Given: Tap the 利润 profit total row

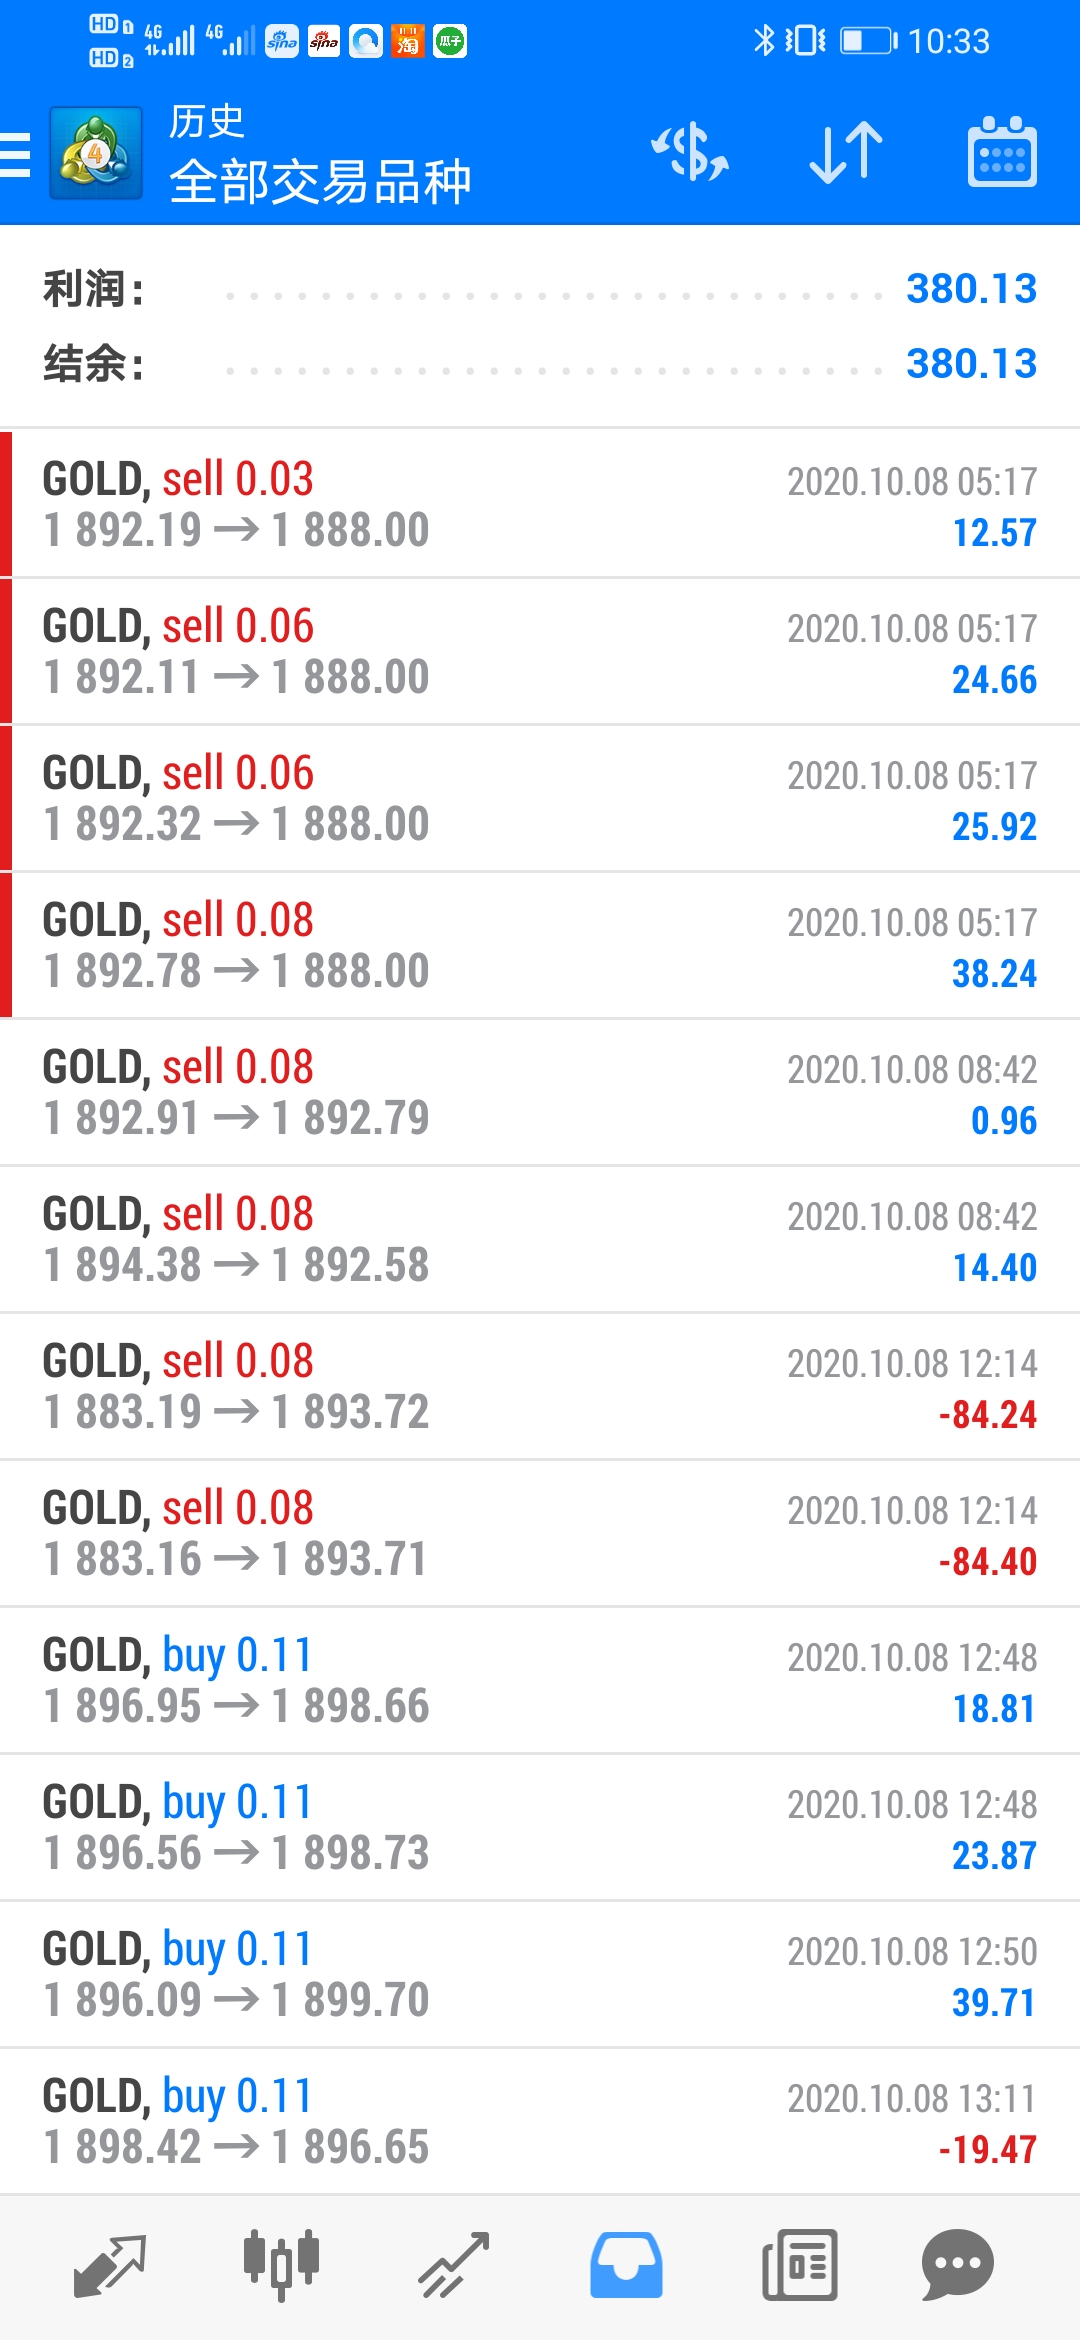Looking at the screenshot, I should tap(540, 289).
